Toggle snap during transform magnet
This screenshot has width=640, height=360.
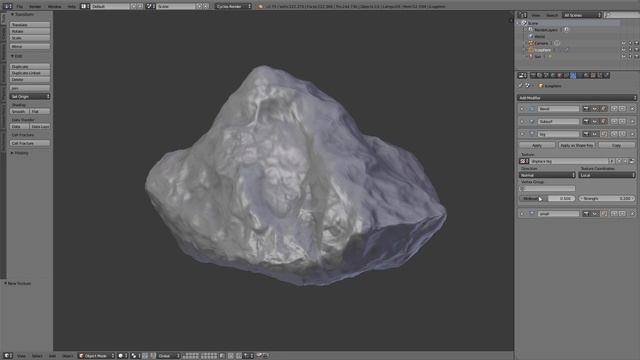tap(239, 356)
